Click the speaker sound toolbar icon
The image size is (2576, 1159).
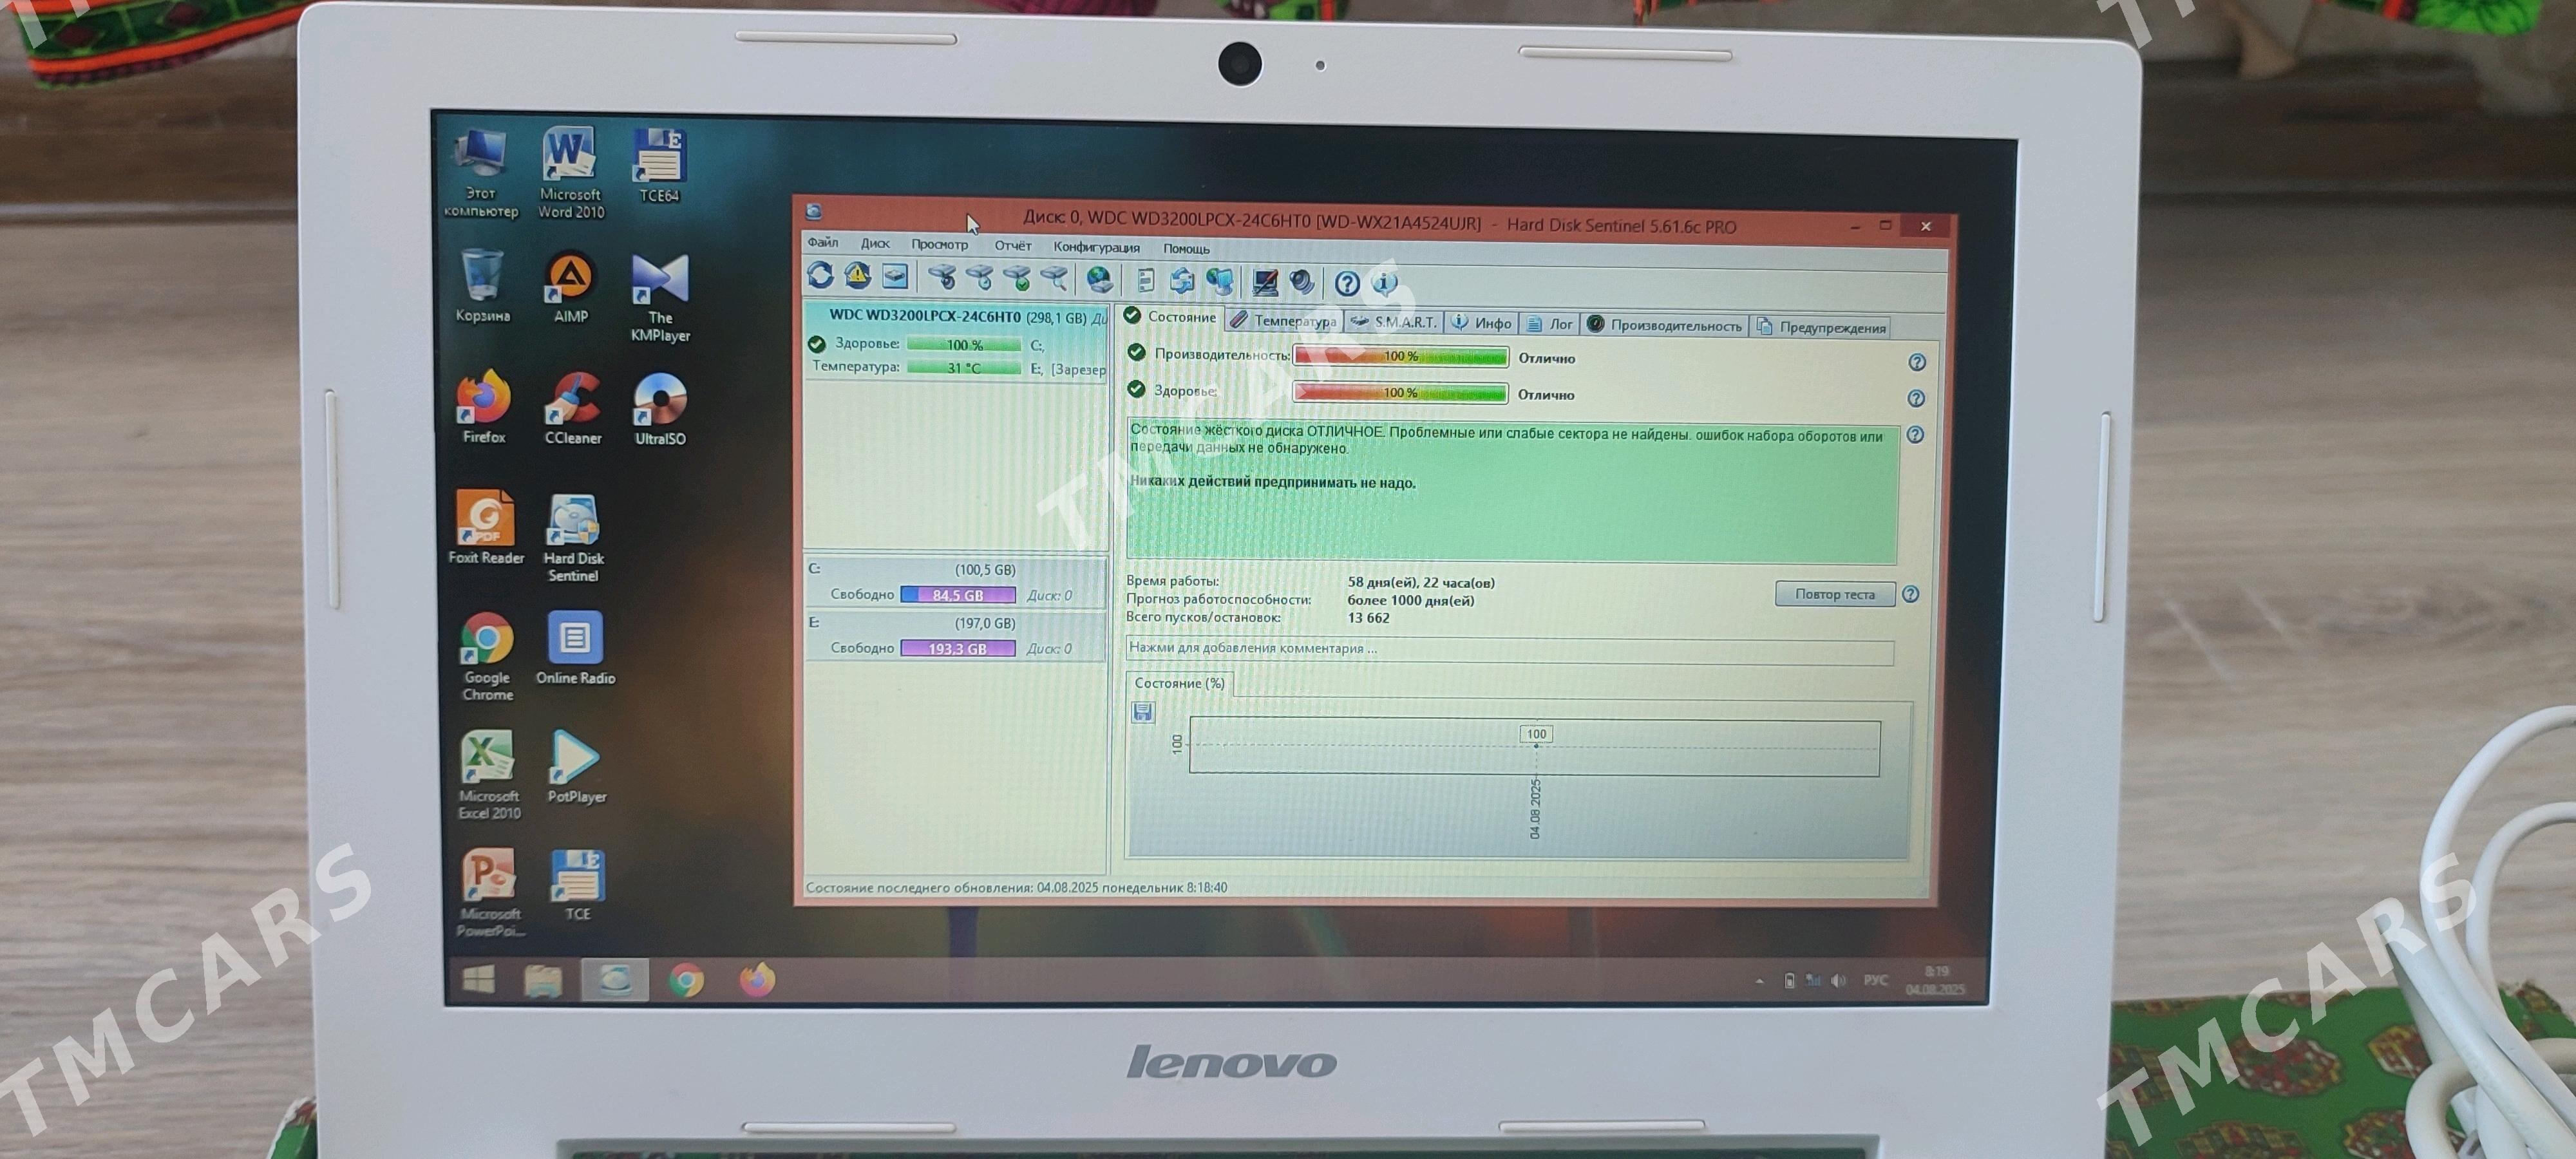coord(1301,283)
